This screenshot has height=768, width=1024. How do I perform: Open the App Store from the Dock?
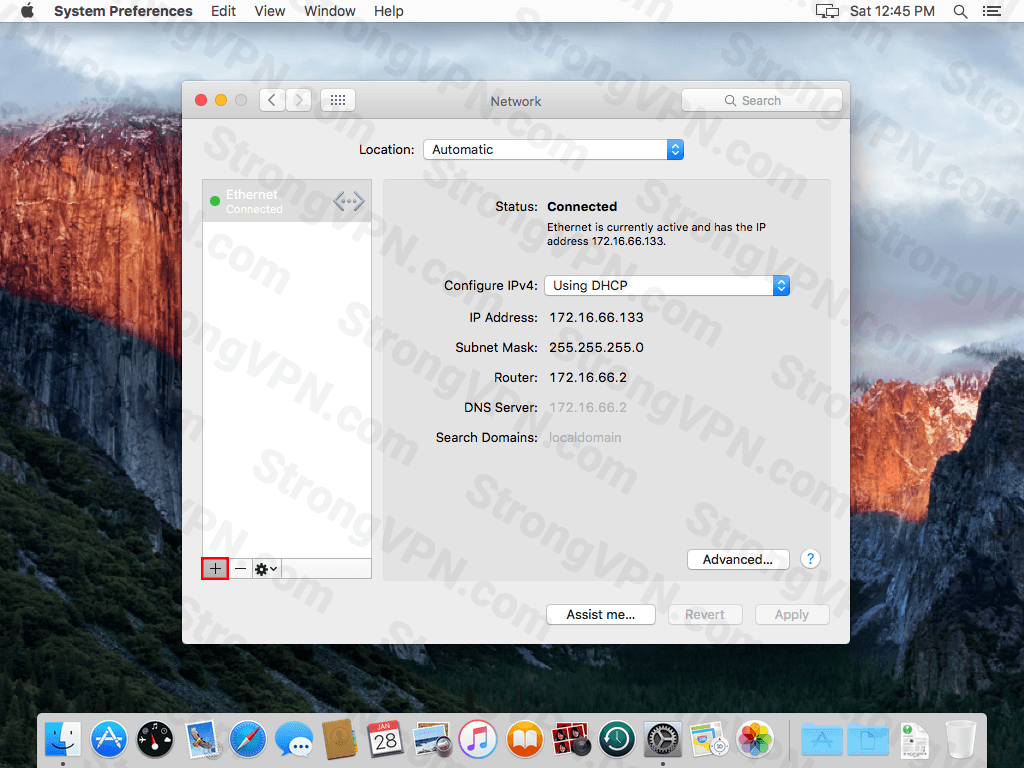pos(109,739)
